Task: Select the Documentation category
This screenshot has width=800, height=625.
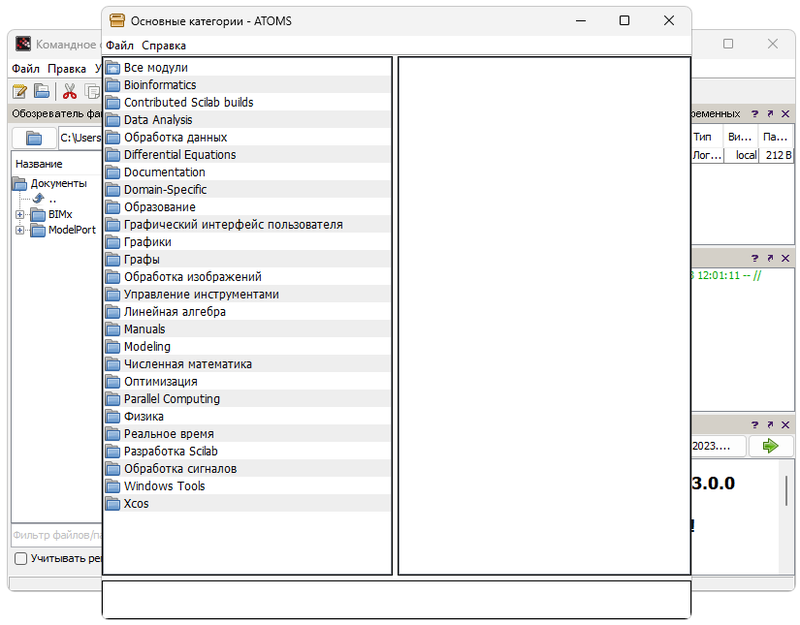Action: (247, 172)
